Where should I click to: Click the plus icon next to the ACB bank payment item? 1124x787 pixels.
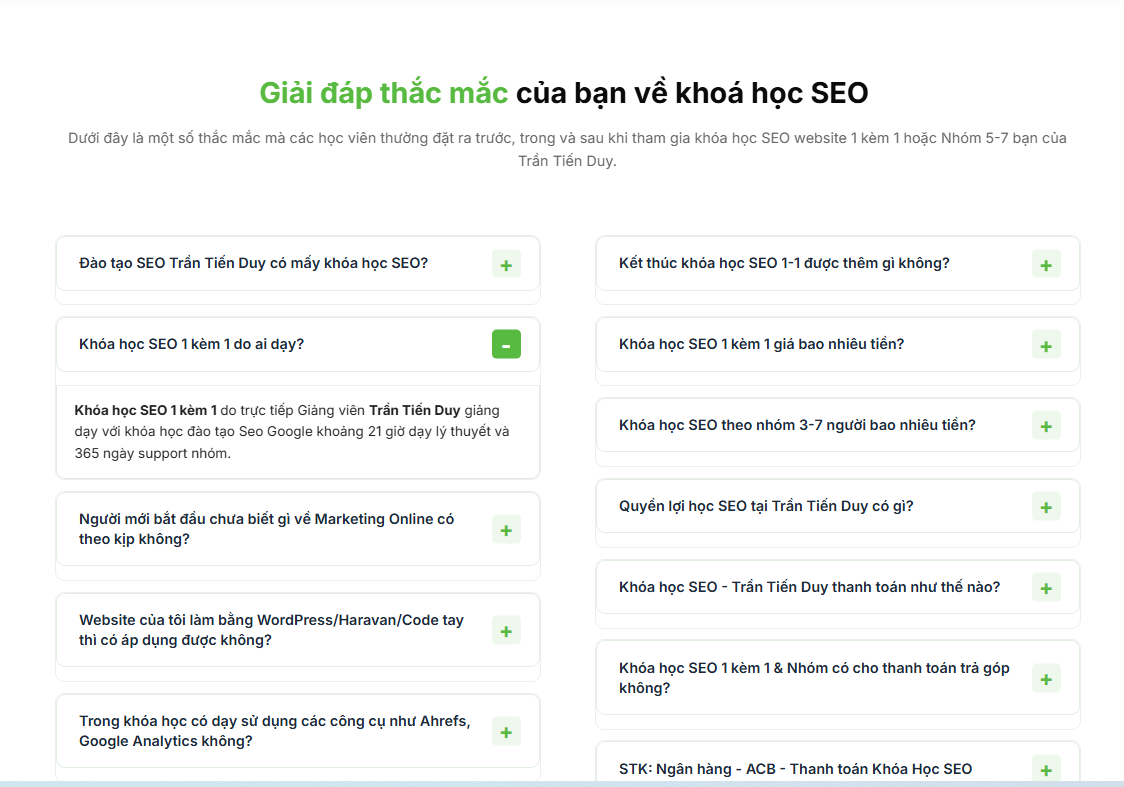1046,769
